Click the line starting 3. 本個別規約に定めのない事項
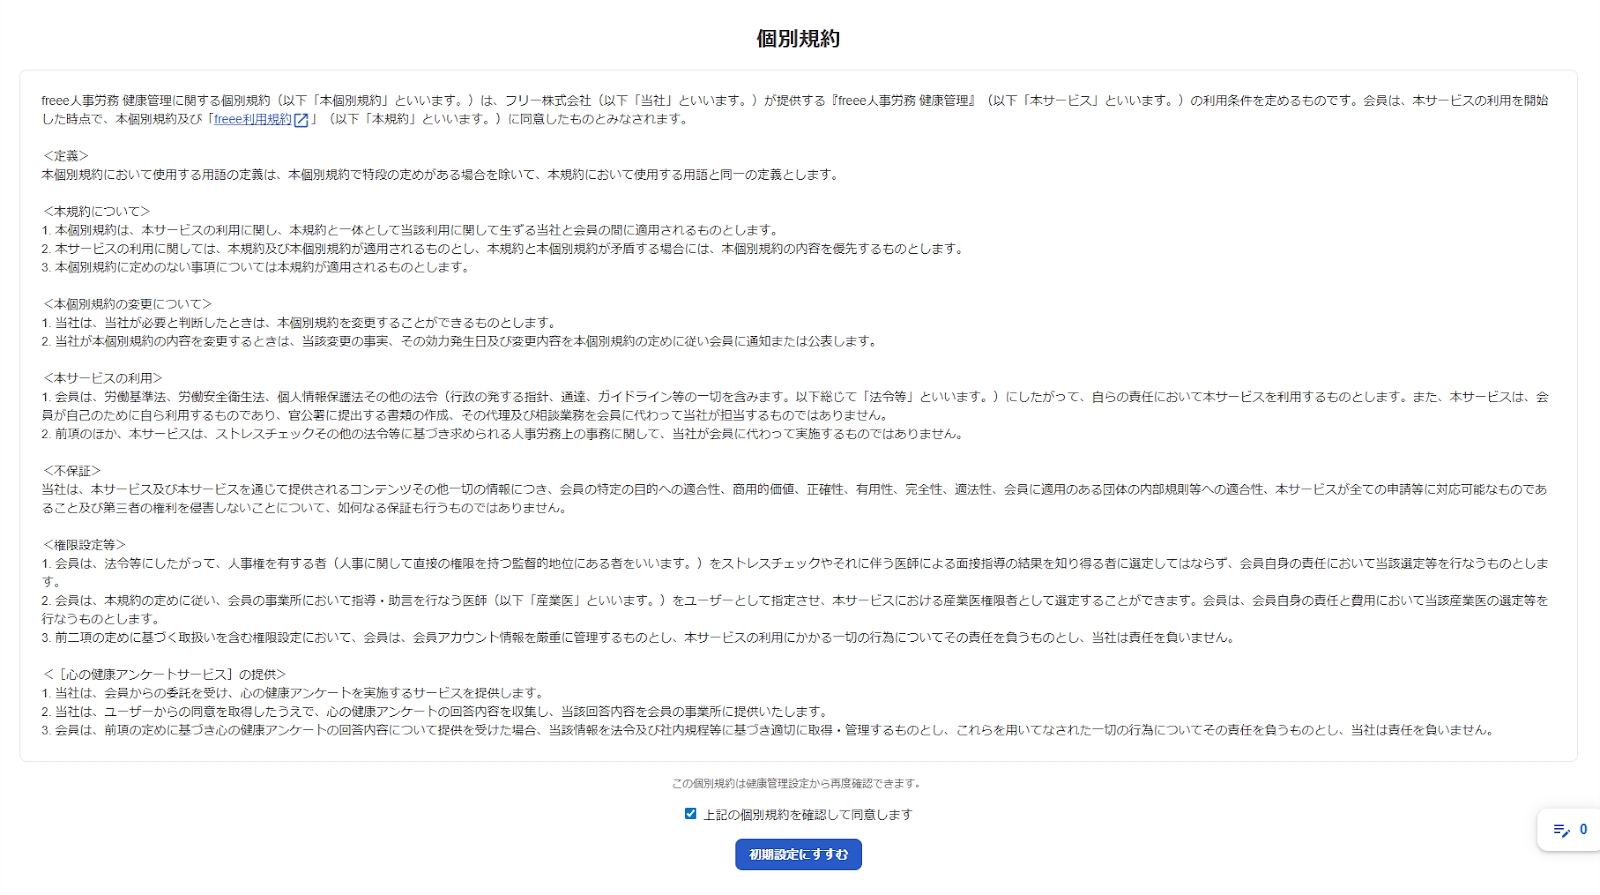 [256, 267]
